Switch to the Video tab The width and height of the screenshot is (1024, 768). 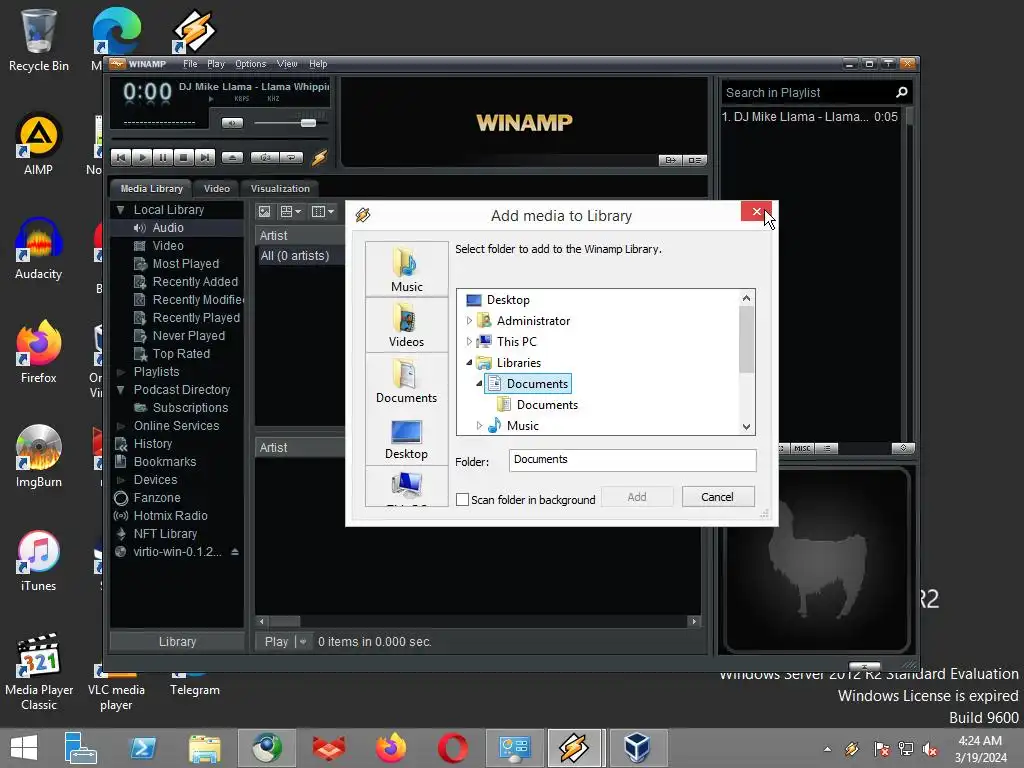point(216,189)
